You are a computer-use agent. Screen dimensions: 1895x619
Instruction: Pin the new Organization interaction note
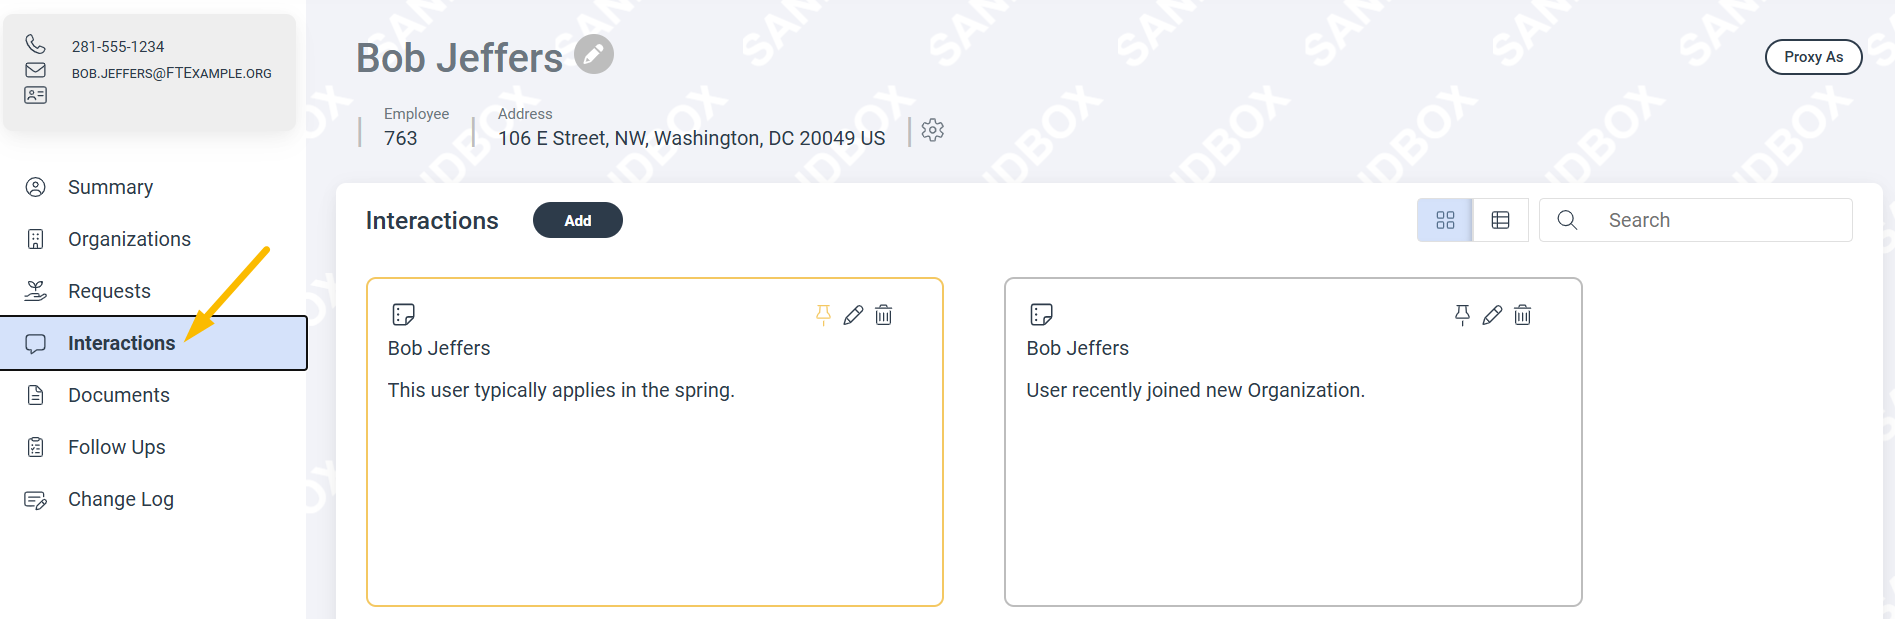[x=1462, y=315]
